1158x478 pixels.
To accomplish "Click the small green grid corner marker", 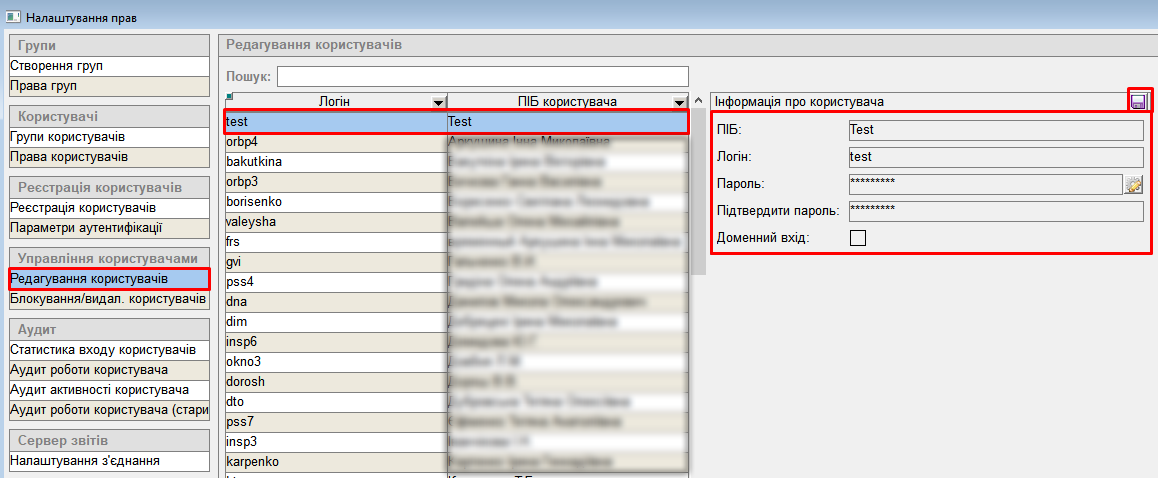I will (229, 96).
